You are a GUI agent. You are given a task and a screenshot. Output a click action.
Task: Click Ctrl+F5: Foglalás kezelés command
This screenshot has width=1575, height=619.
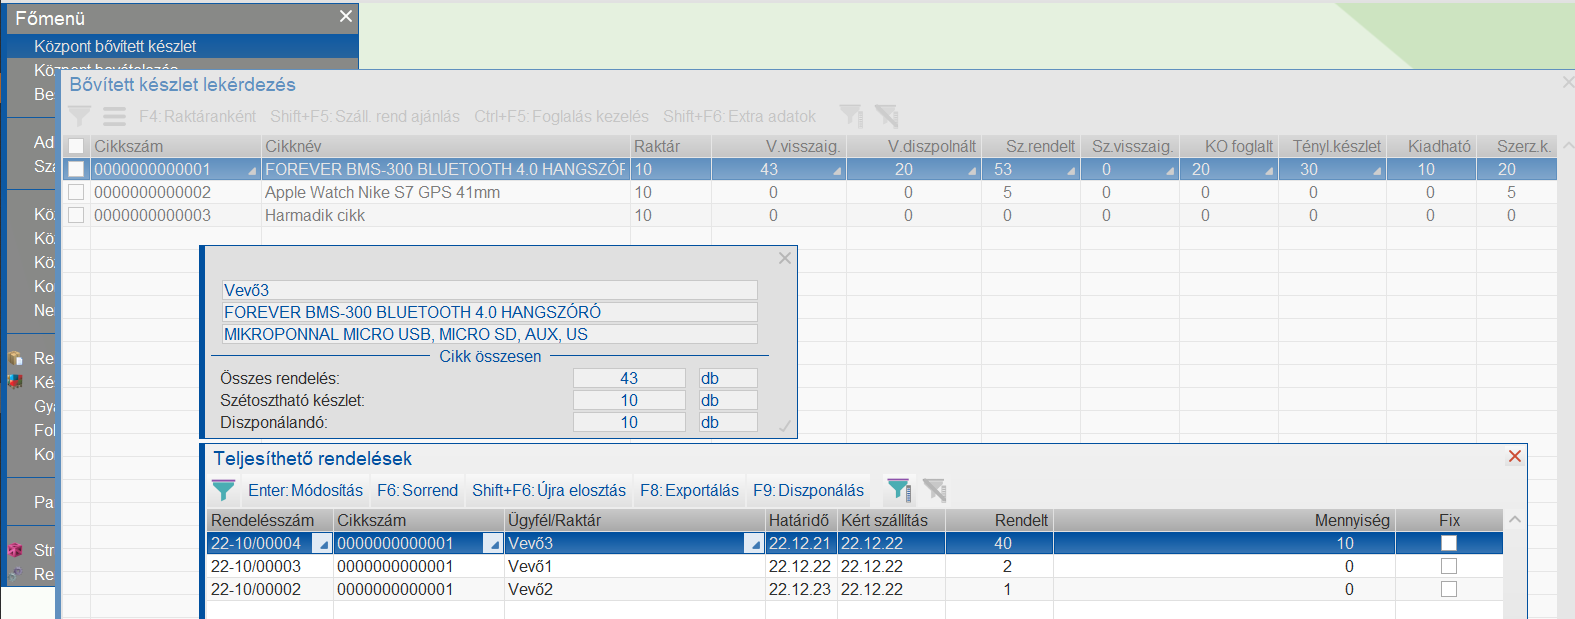coord(561,116)
